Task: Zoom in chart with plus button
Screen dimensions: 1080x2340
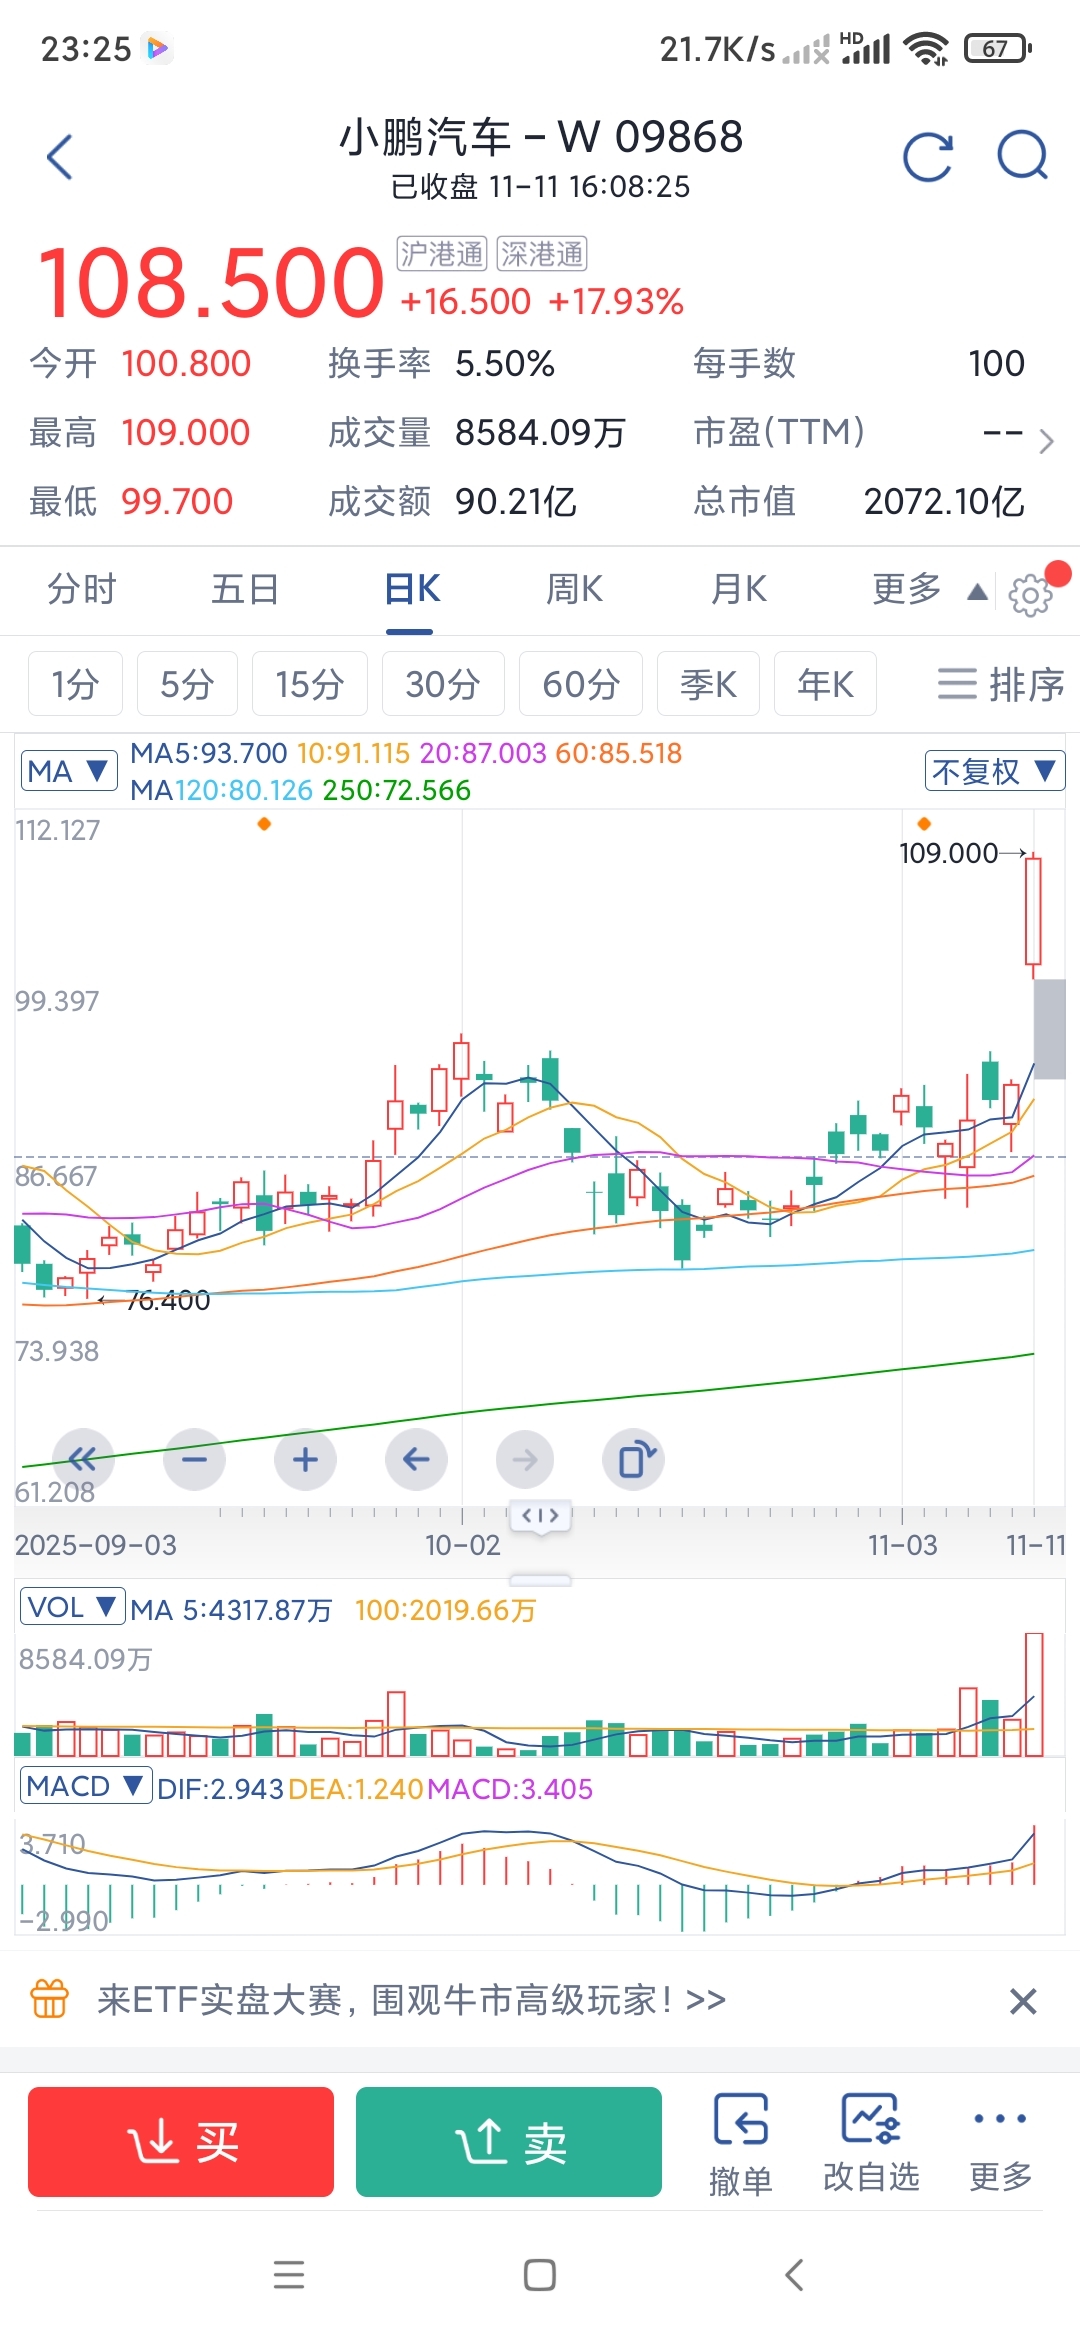Action: pos(305,1459)
